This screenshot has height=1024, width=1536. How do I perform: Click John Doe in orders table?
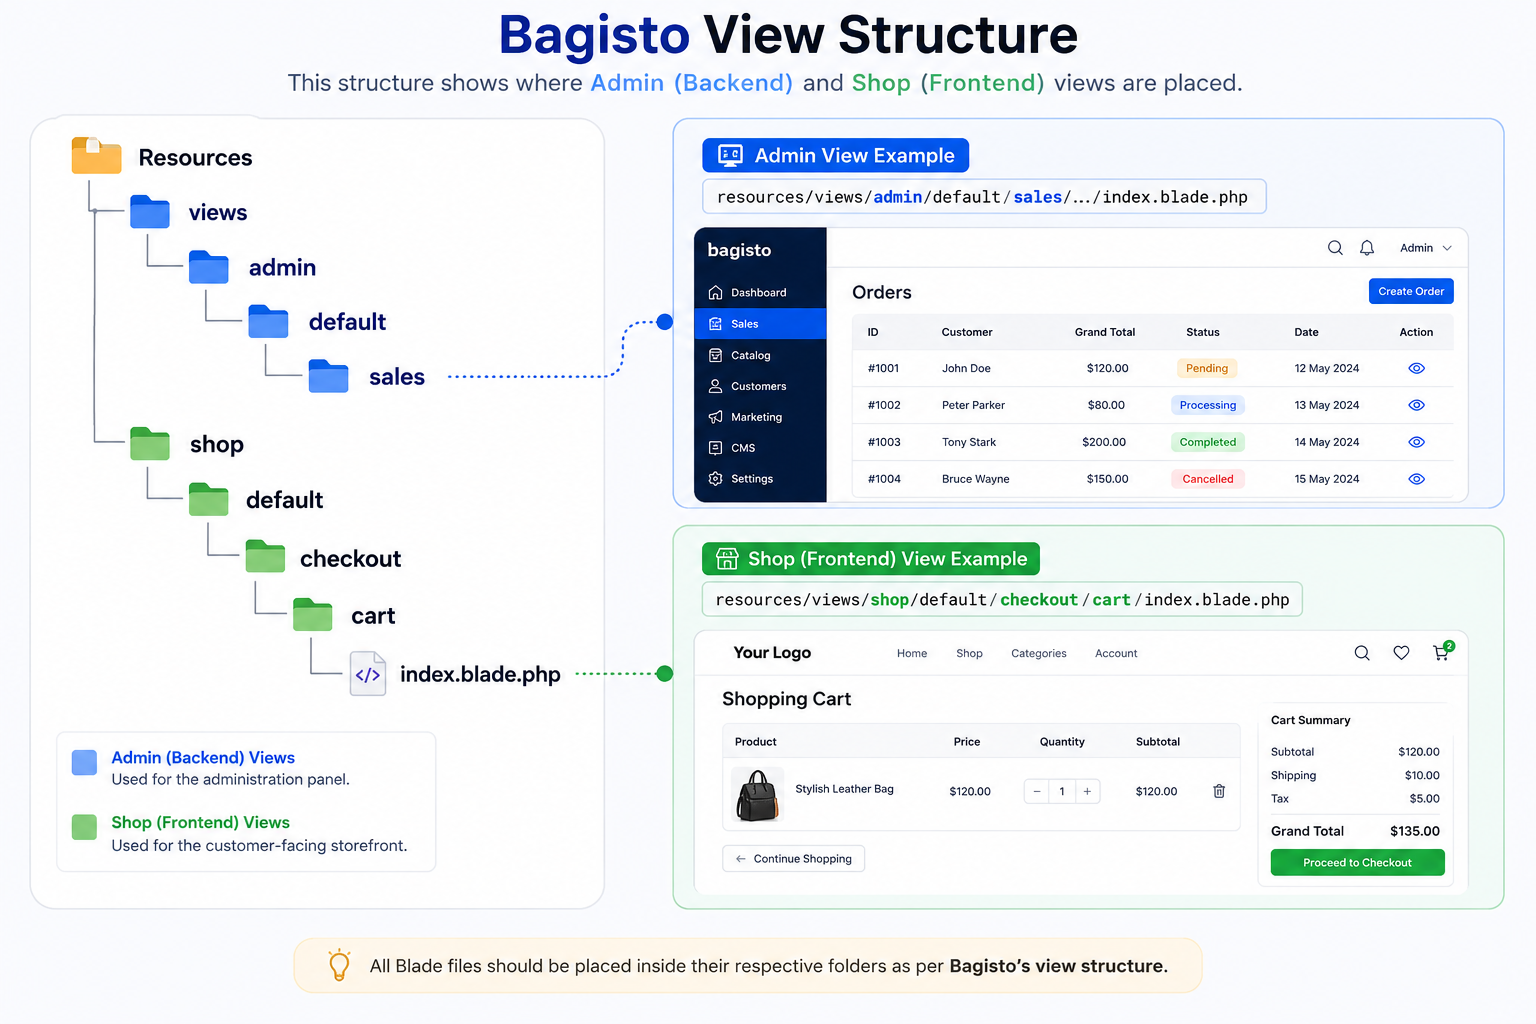(x=966, y=368)
